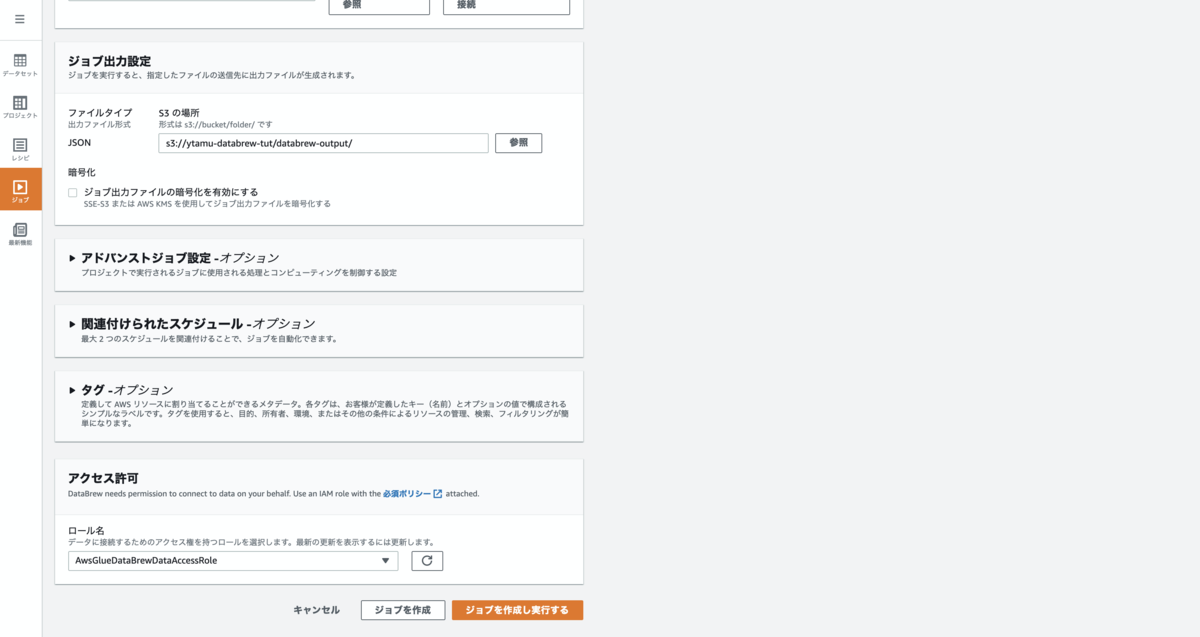Image resolution: width=1200 pixels, height=637 pixels.
Task: Click the 参照 button next to the S3 path
Action: pos(518,142)
